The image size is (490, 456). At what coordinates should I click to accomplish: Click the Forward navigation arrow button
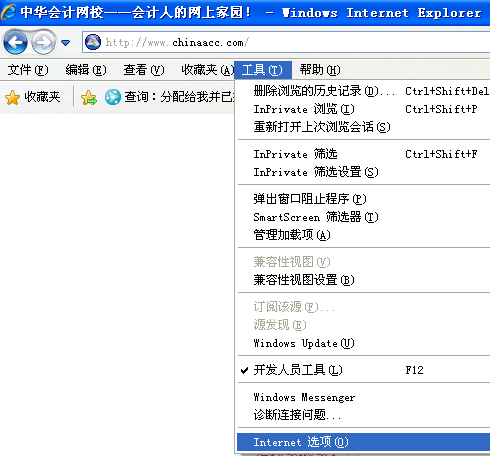[x=43, y=42]
